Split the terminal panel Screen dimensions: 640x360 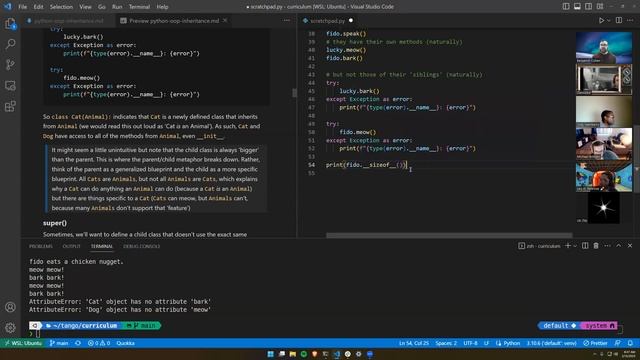585,246
